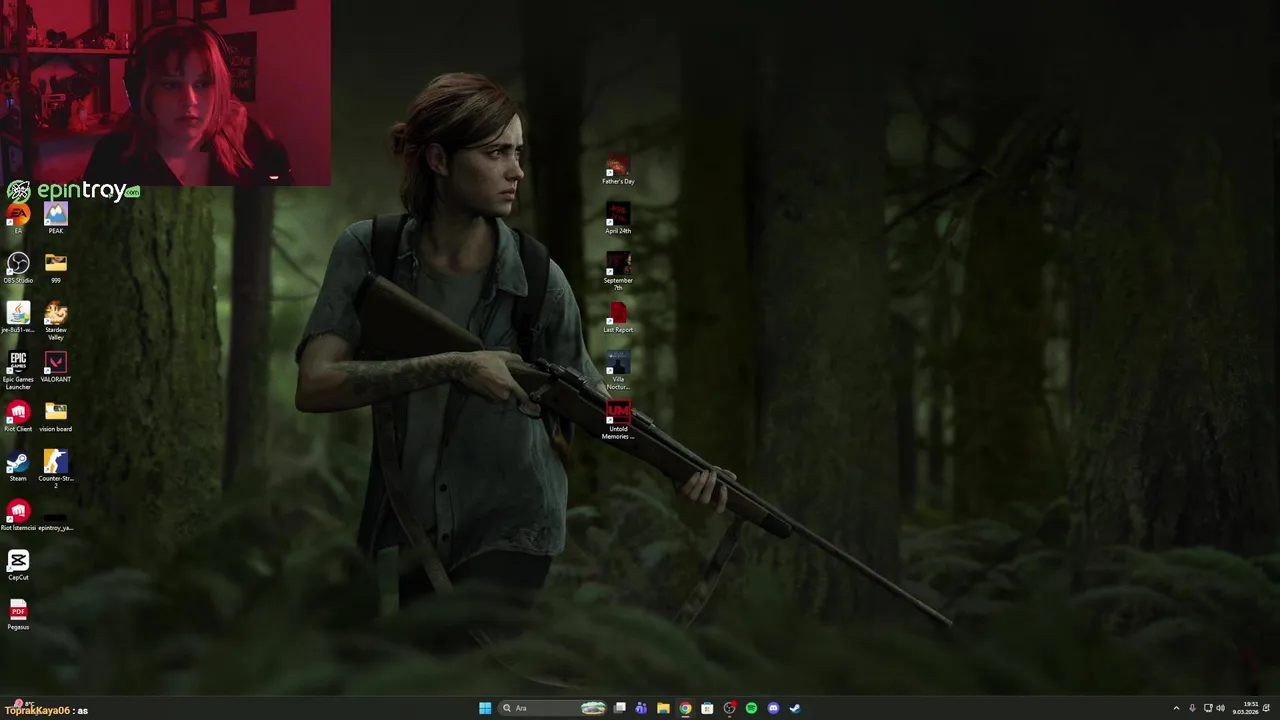Viewport: 1280px width, 720px height.
Task: Open Discord from the taskbar
Action: point(773,708)
